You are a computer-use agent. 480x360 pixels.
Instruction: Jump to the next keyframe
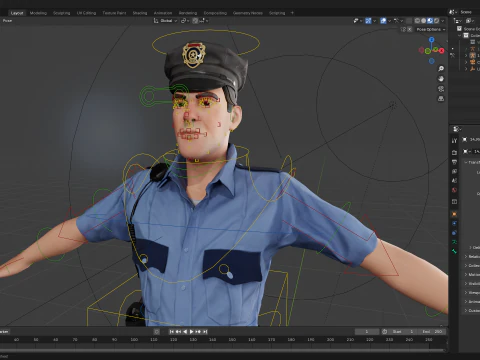198,332
